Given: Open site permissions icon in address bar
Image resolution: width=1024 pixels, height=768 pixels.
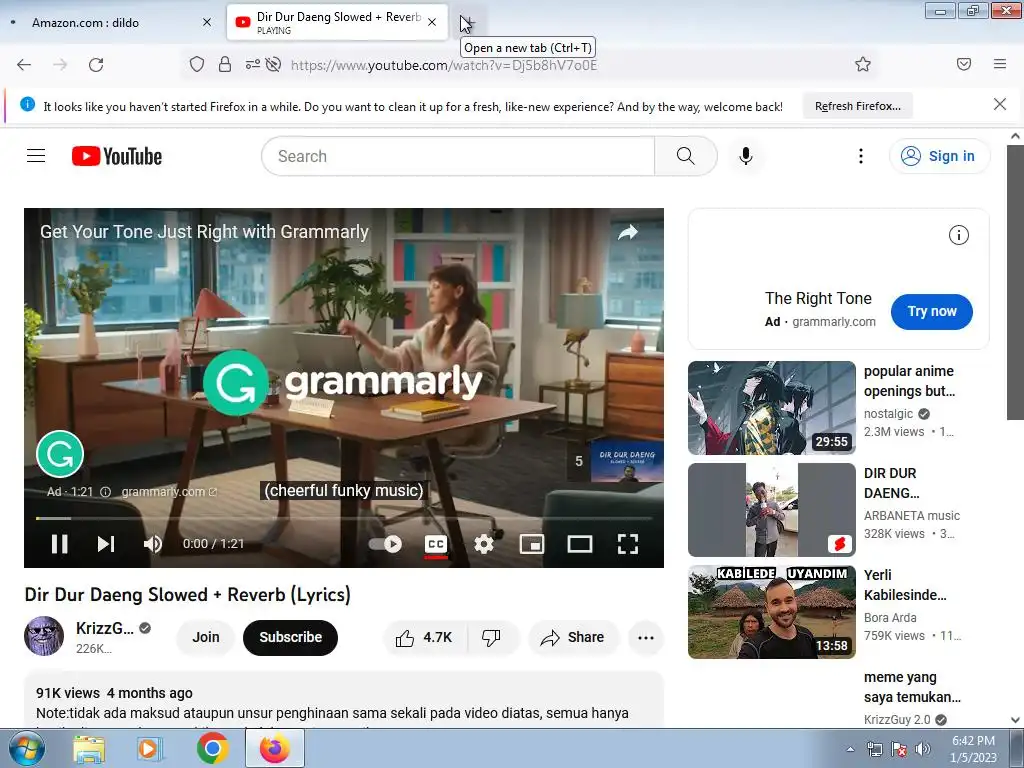Looking at the screenshot, I should 252,64.
